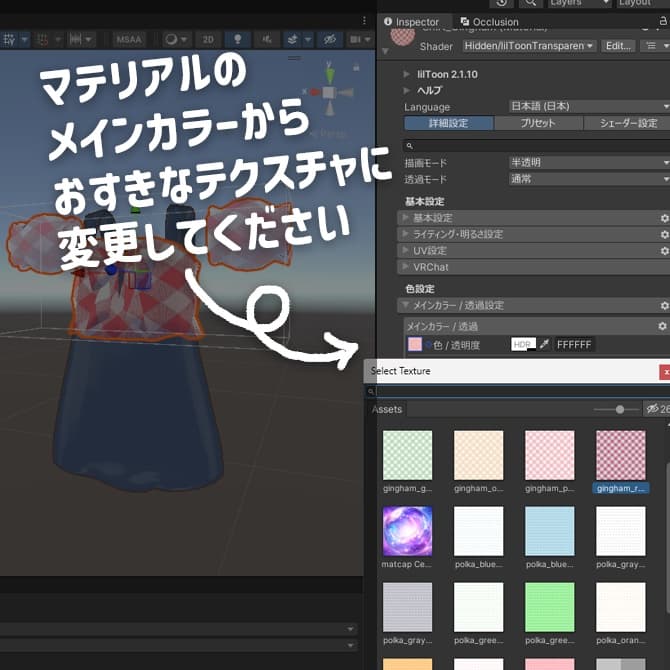Screen dimensions: 670x670
Task: Select the シェーダー設定 button
Action: [x=627, y=123]
